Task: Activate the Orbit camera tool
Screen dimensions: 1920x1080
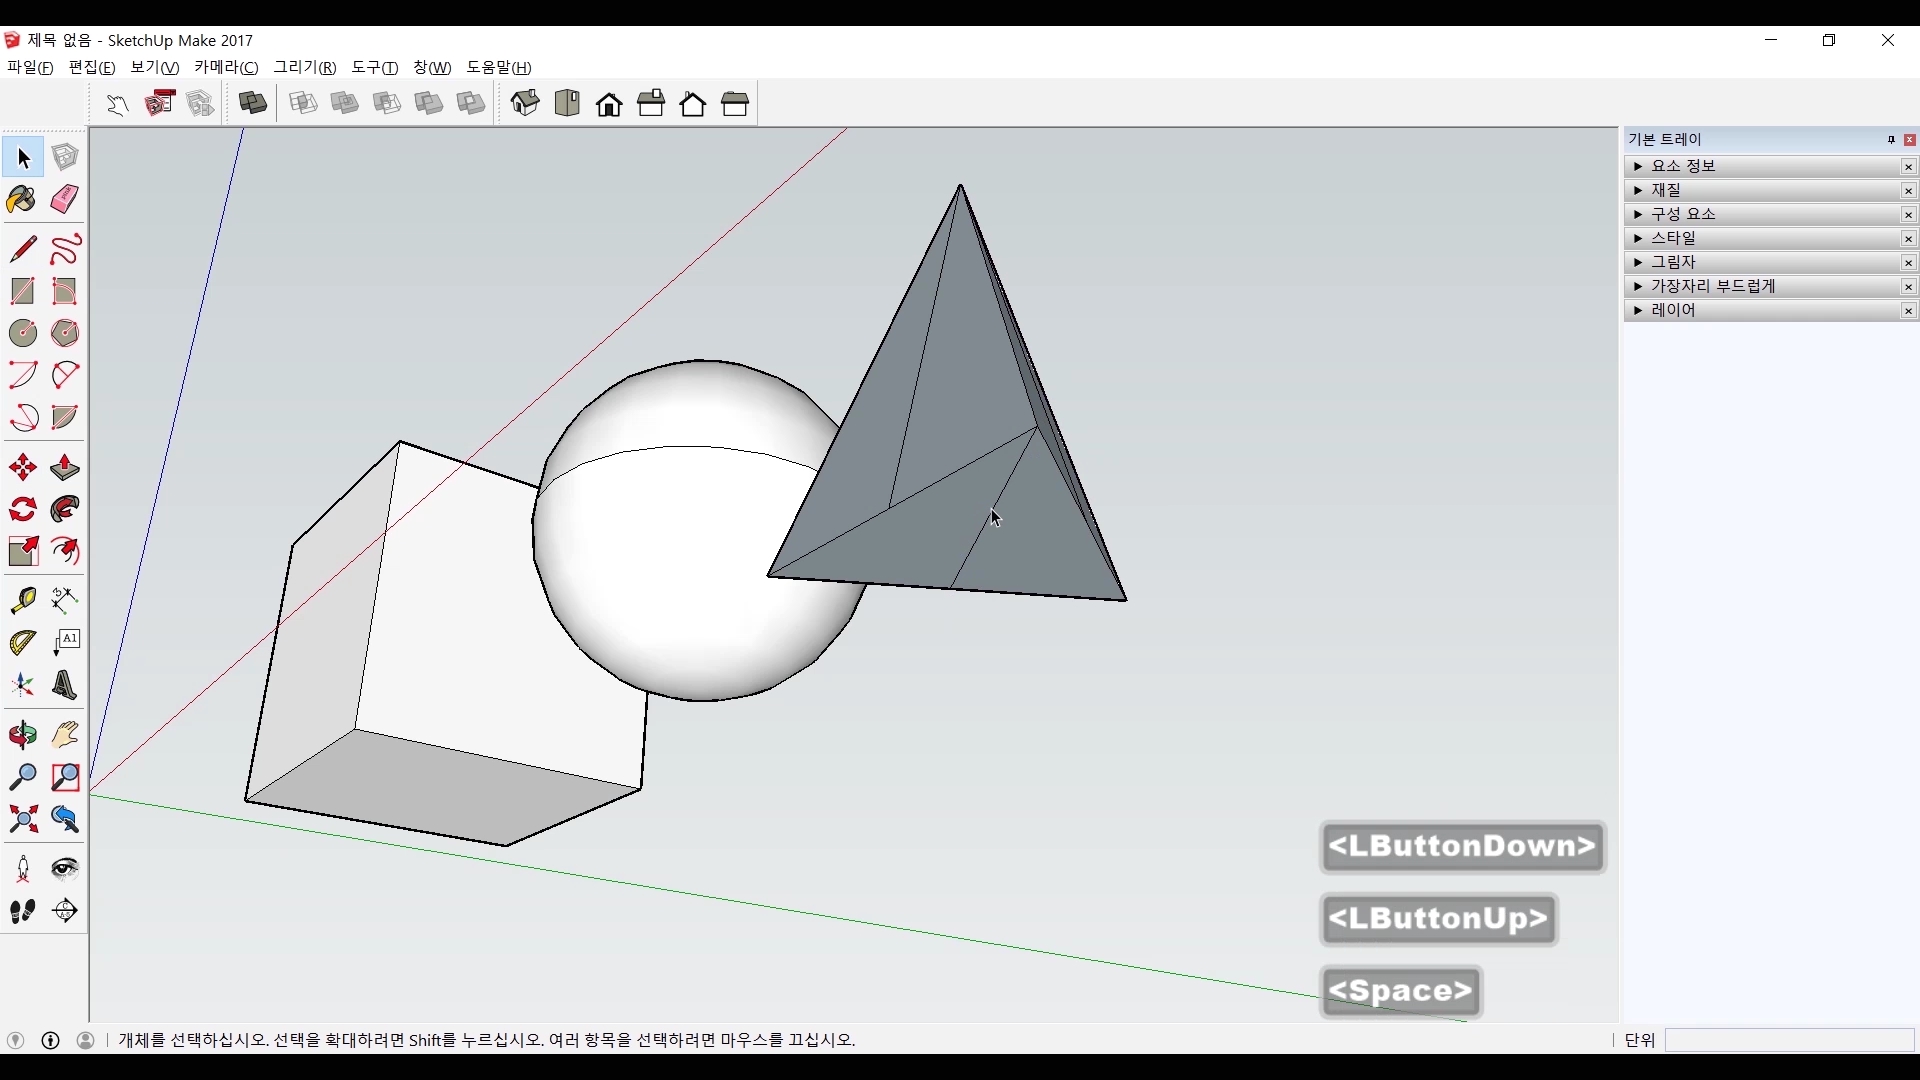Action: pyautogui.click(x=23, y=735)
